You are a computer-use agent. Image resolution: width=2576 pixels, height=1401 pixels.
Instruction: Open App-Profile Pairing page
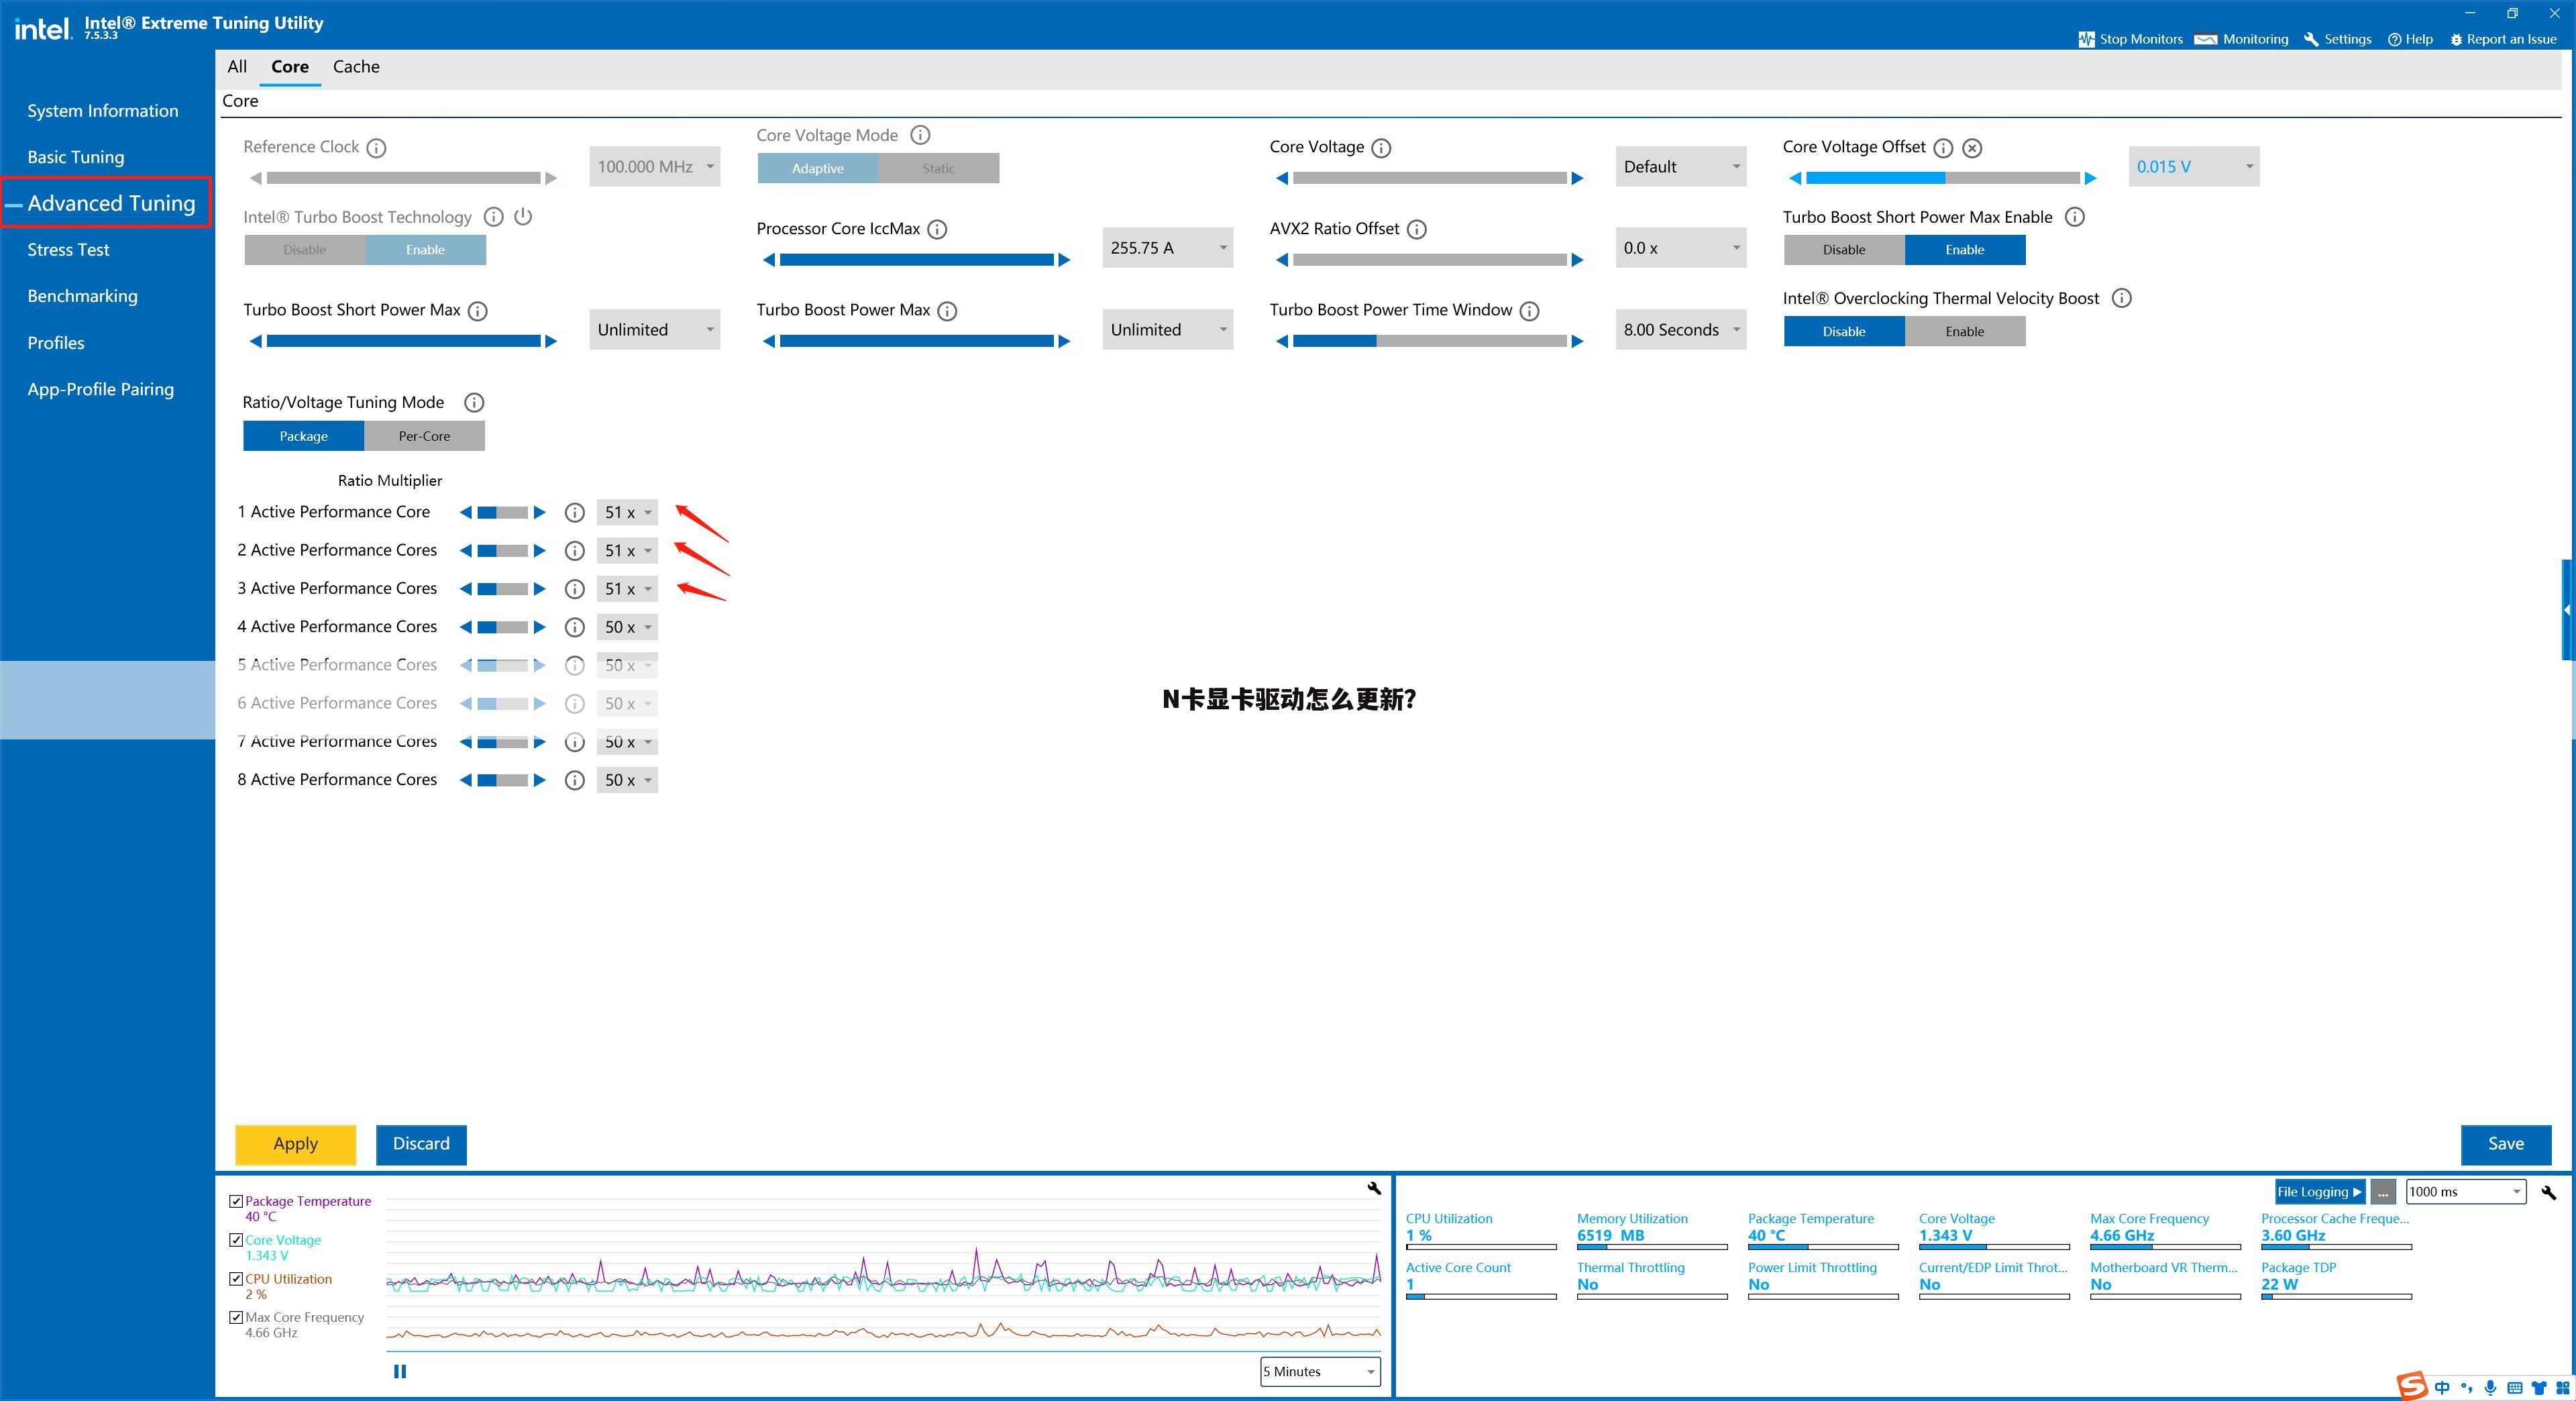click(x=101, y=389)
